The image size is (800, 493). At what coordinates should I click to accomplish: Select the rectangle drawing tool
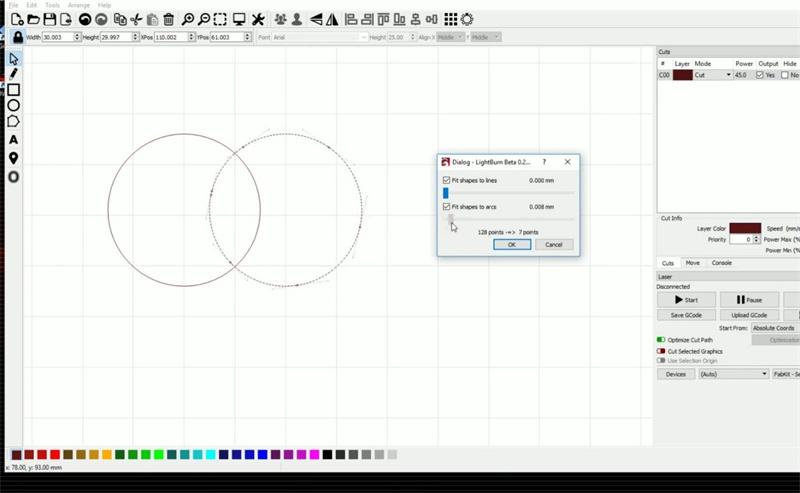pos(14,90)
